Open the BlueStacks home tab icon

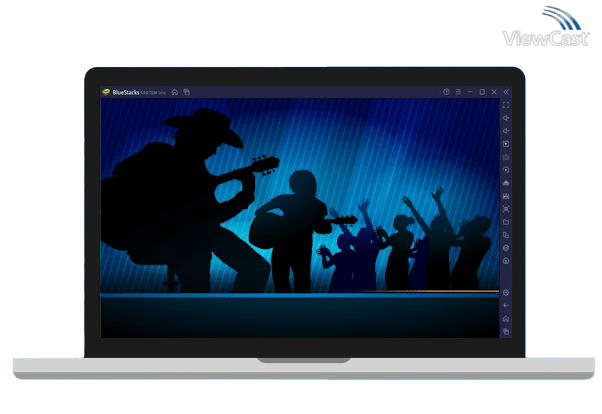[x=175, y=92]
